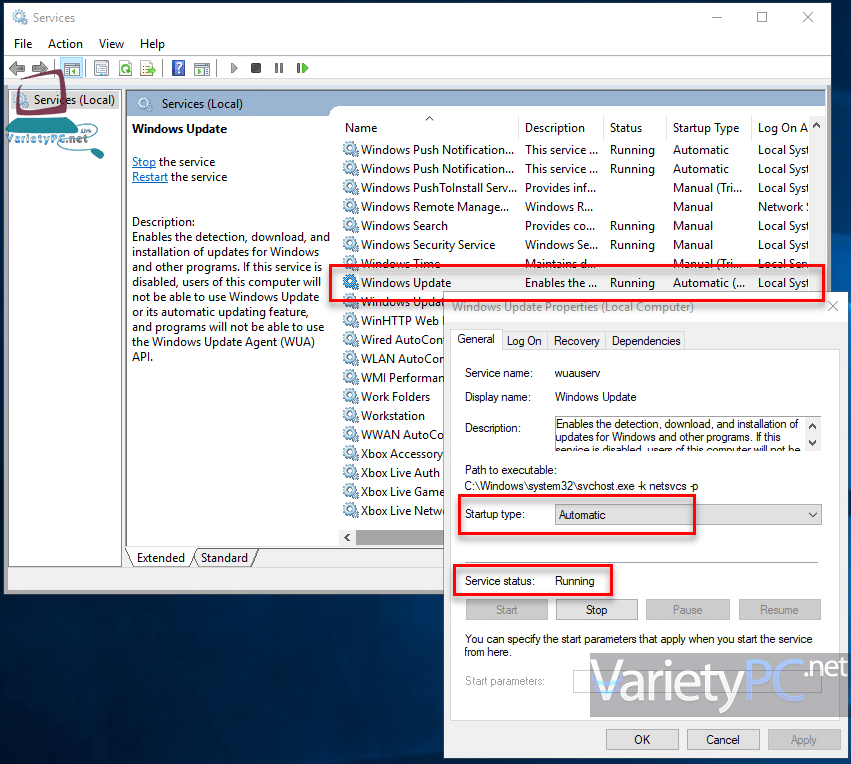Sort by the Description column header
This screenshot has height=764, width=851.
pyautogui.click(x=560, y=128)
